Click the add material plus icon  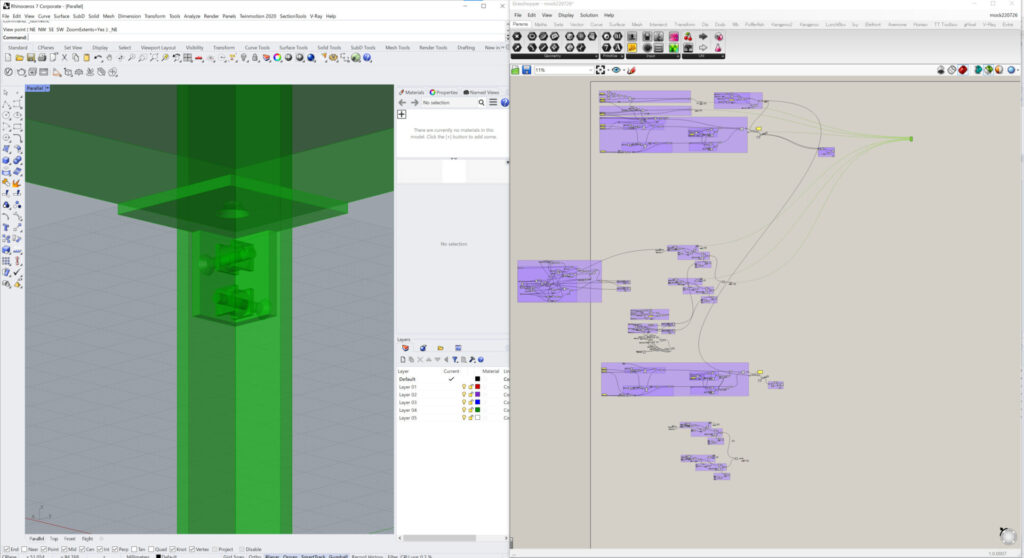pos(402,114)
